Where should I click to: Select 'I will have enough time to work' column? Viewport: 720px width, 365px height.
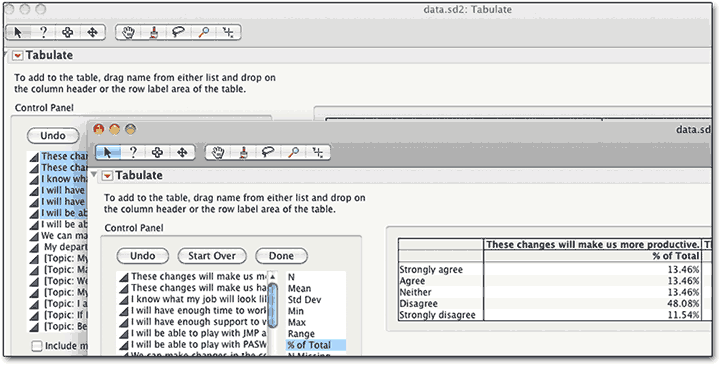point(193,310)
